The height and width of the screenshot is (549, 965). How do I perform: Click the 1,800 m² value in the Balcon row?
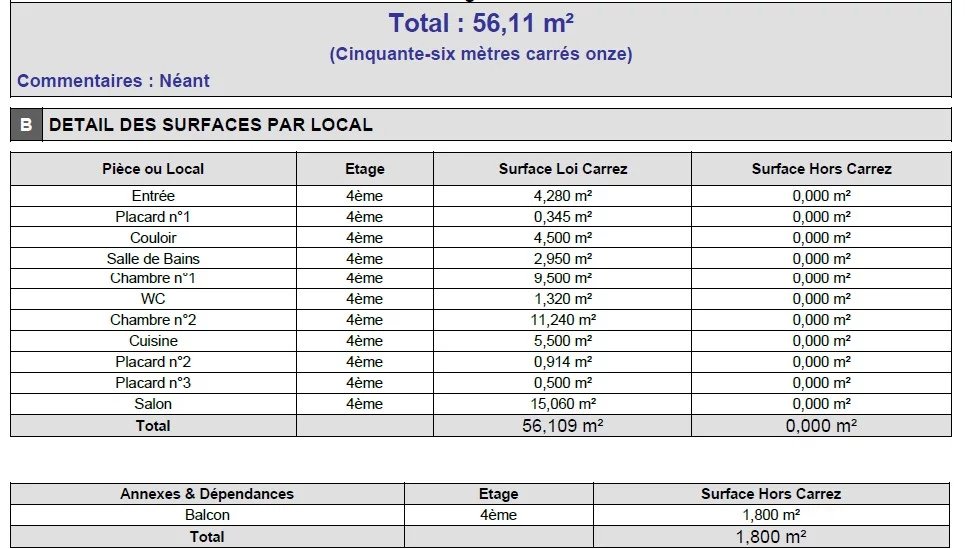pos(770,515)
